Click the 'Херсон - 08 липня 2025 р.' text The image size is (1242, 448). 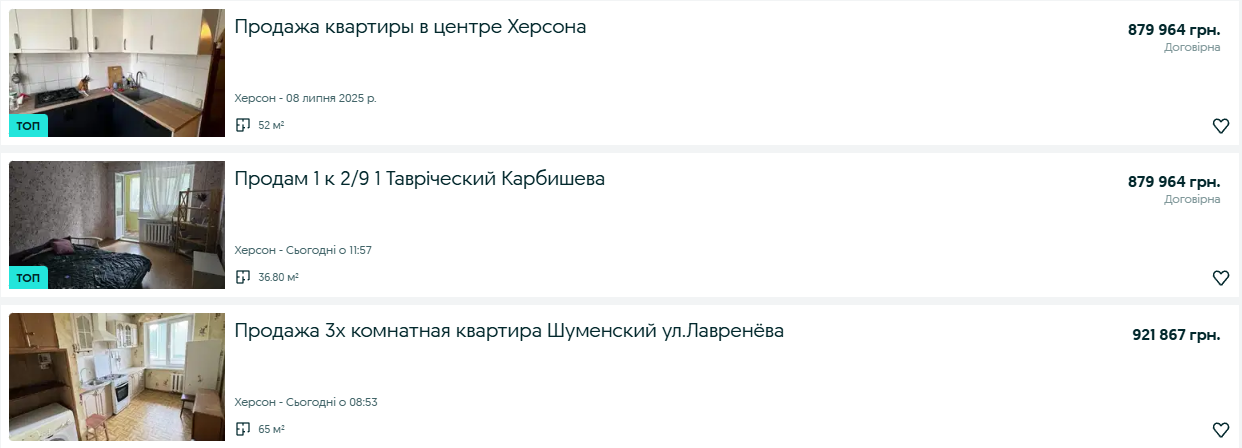tap(305, 98)
